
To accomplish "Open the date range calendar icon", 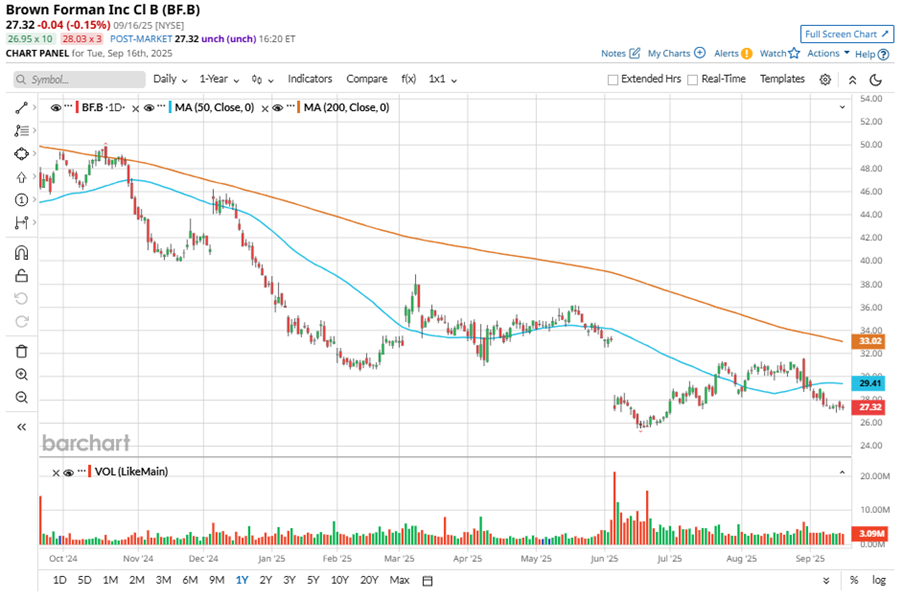I will point(427,581).
